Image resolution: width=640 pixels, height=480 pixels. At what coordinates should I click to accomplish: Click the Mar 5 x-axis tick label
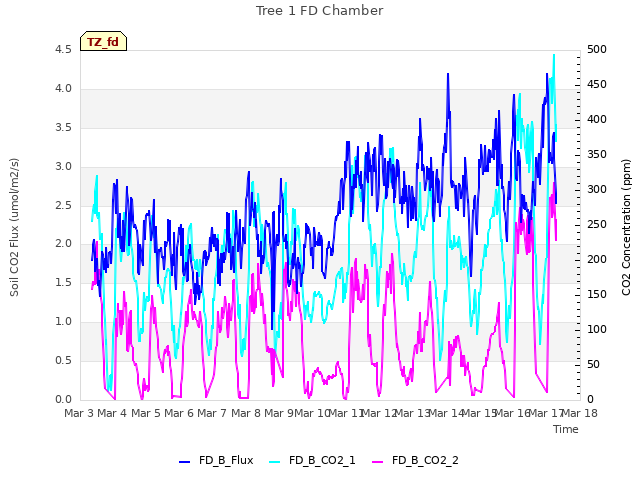point(146,413)
